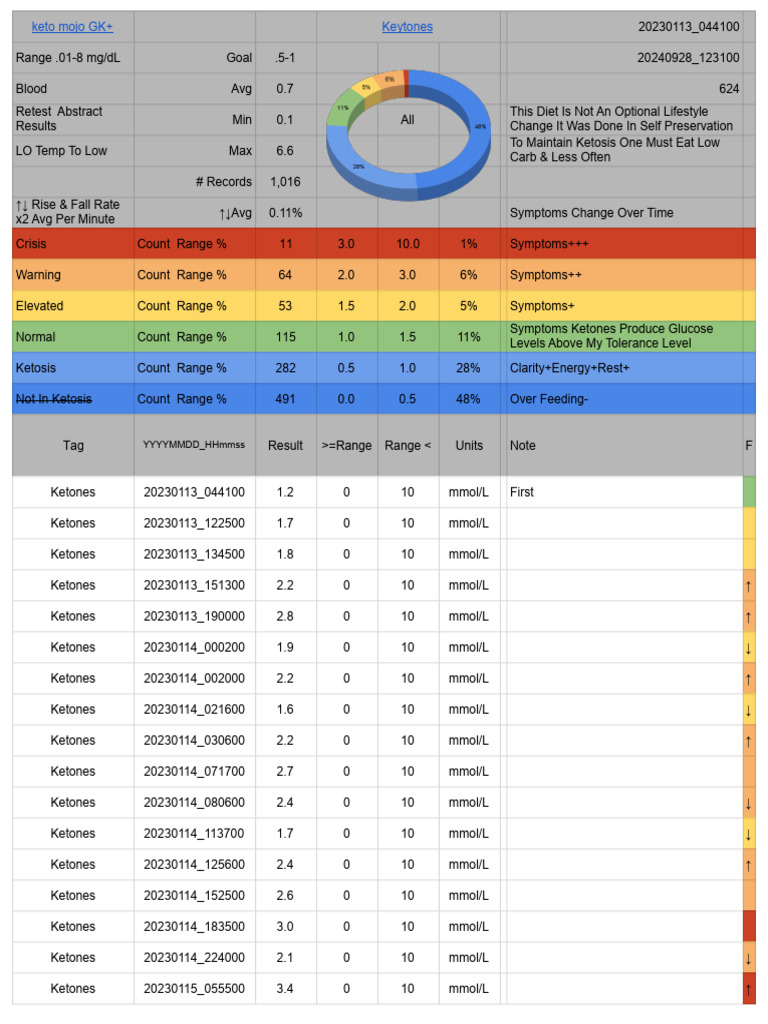The image size is (768, 1024).
Task: Select the "Retest Abstract Results" cell
Action: click(x=73, y=119)
